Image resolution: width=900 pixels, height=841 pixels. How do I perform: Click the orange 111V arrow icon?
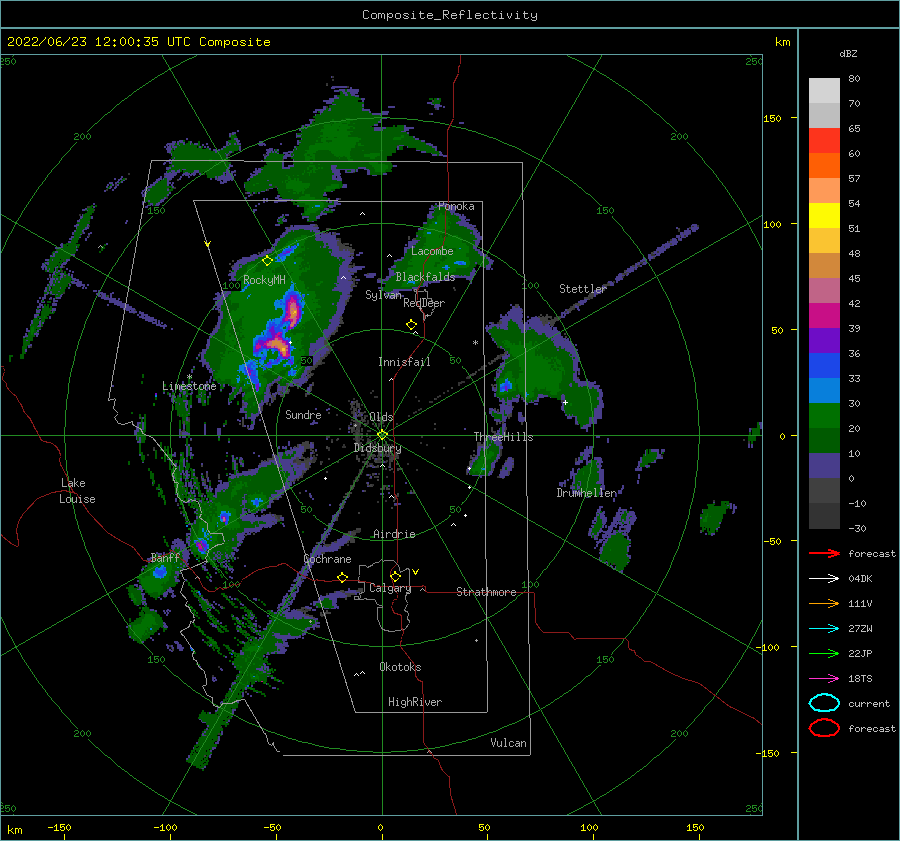(824, 603)
